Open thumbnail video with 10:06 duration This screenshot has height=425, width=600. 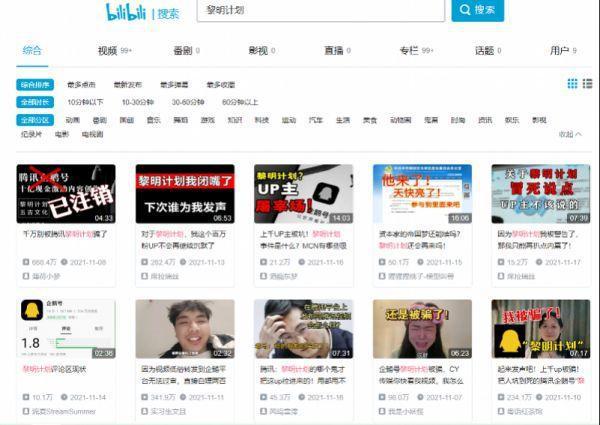point(422,194)
